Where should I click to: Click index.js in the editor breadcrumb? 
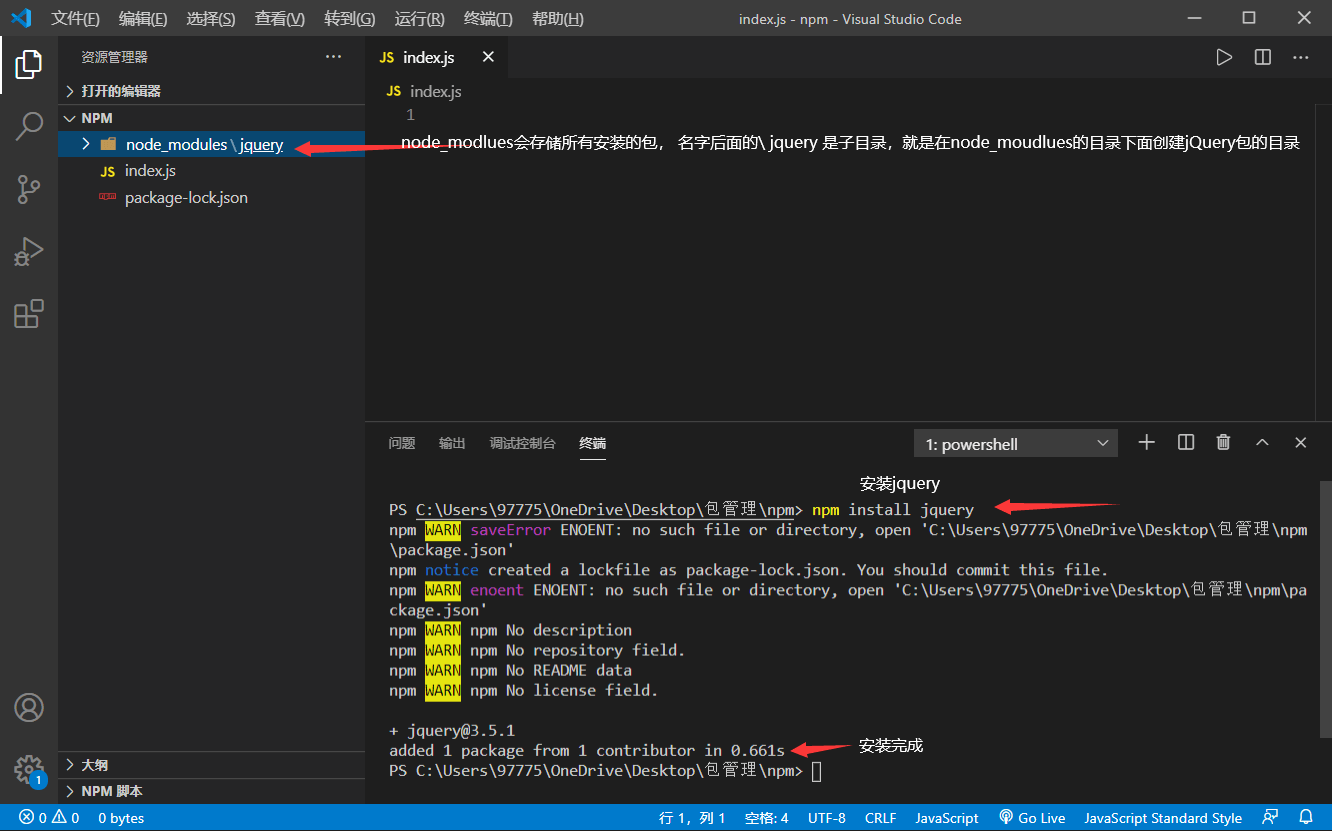(x=436, y=91)
